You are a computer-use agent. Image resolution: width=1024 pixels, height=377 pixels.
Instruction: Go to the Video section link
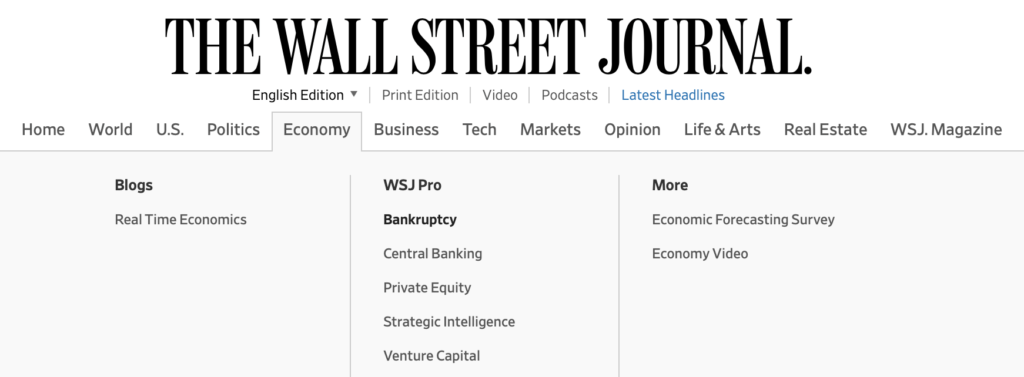[x=500, y=95]
